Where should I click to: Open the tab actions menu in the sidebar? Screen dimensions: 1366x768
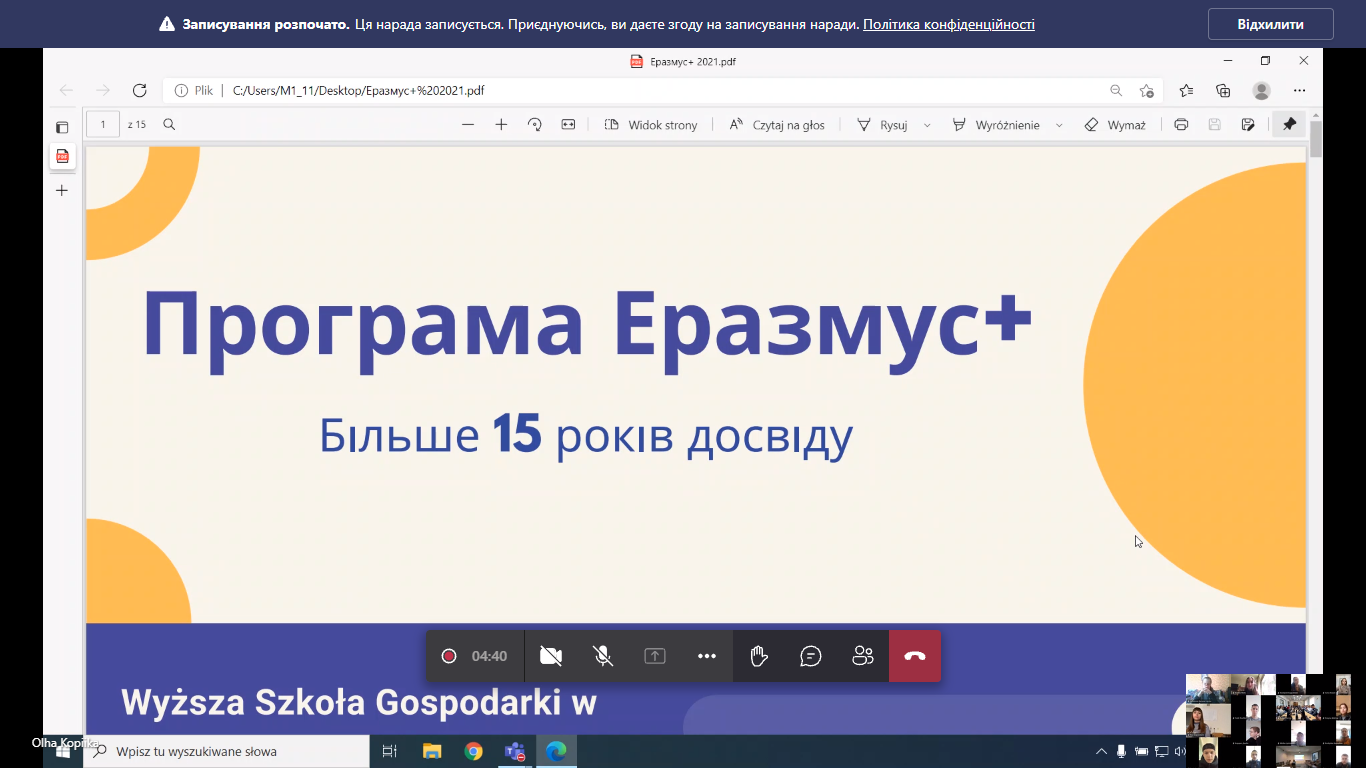tap(62, 127)
